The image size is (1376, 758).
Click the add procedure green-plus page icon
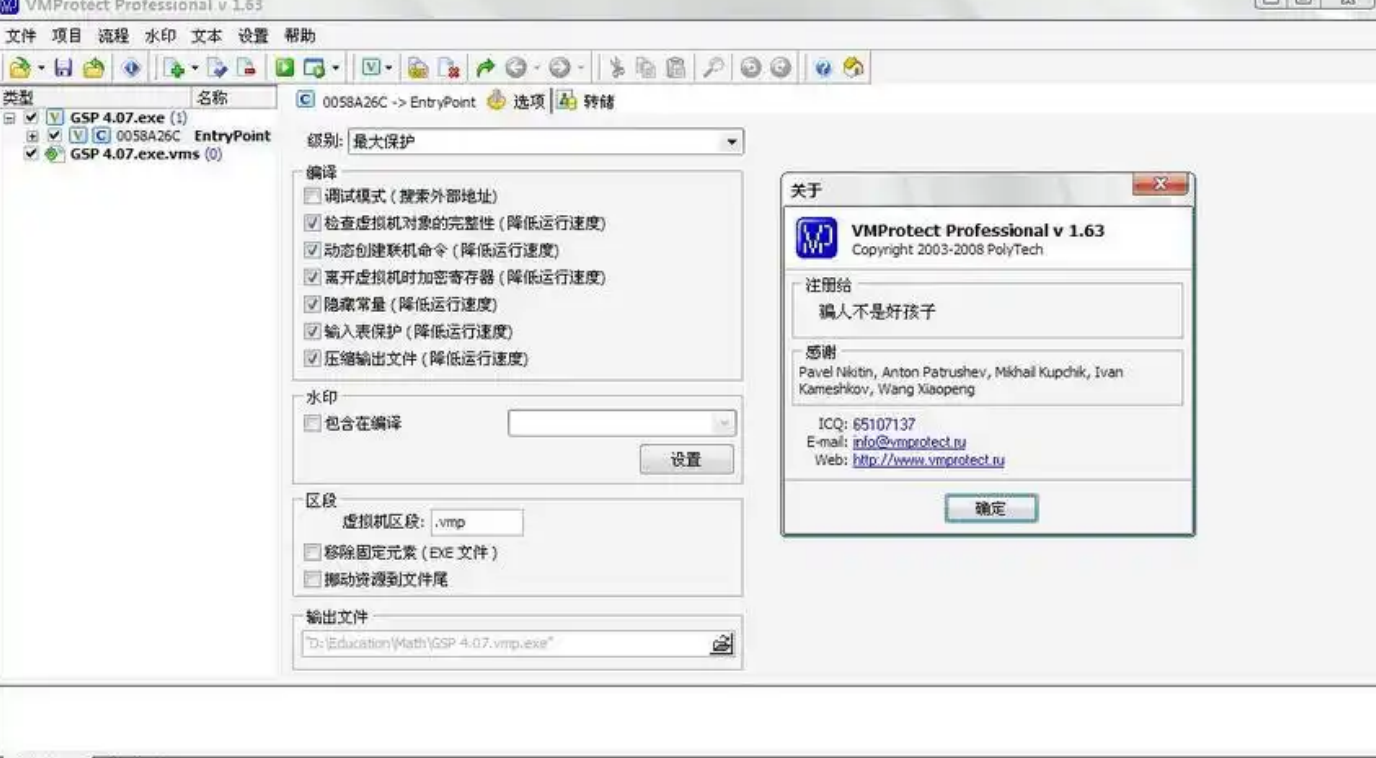(x=174, y=68)
